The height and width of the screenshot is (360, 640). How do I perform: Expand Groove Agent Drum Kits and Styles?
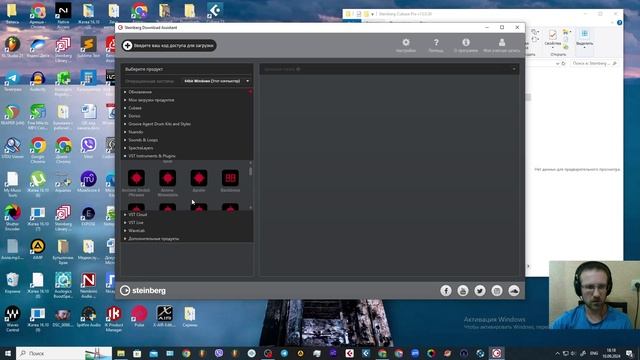[159, 124]
